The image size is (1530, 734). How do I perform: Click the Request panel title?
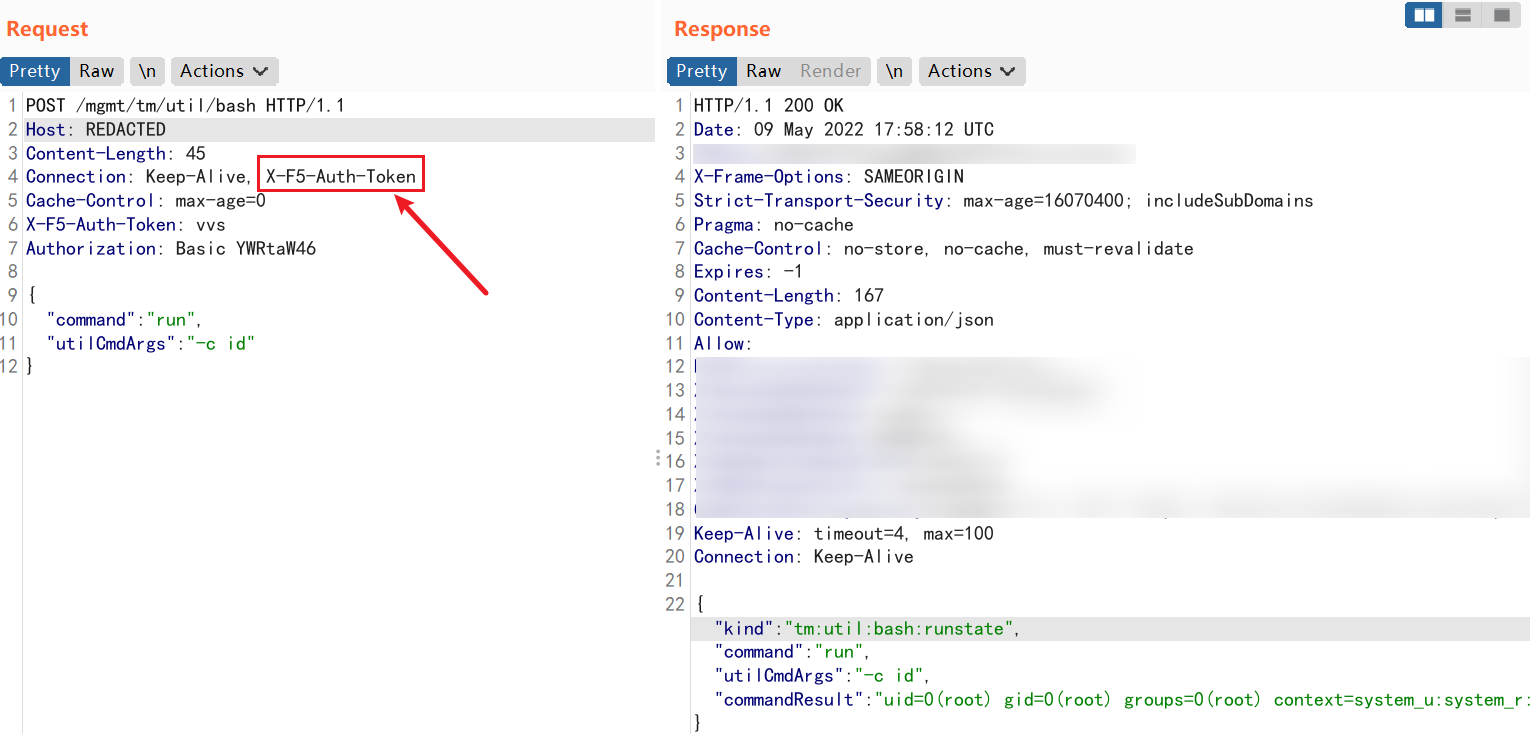coord(47,29)
